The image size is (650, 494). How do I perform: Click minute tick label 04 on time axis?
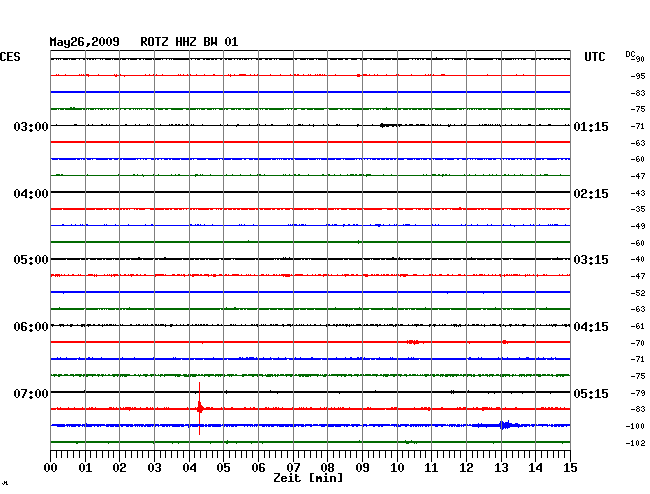coord(189,468)
